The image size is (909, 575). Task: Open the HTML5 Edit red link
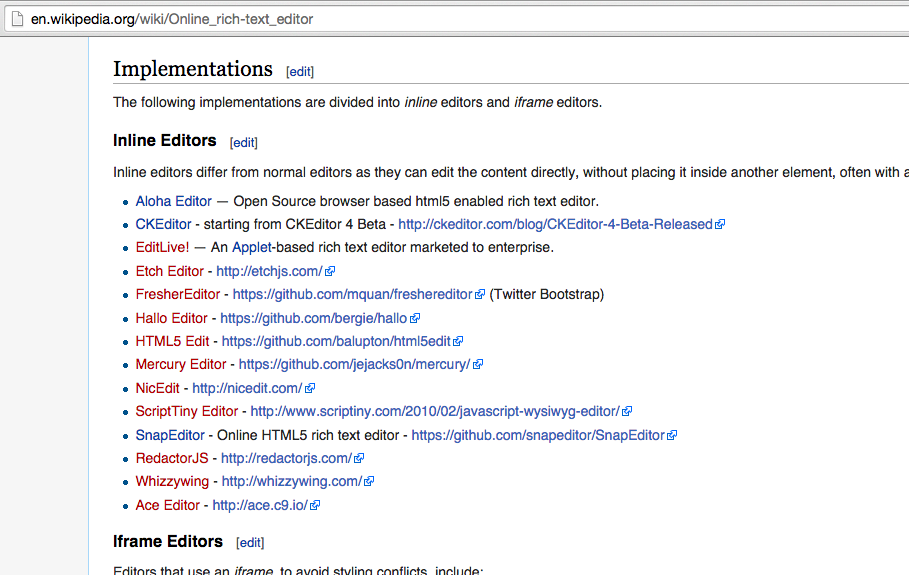click(172, 341)
